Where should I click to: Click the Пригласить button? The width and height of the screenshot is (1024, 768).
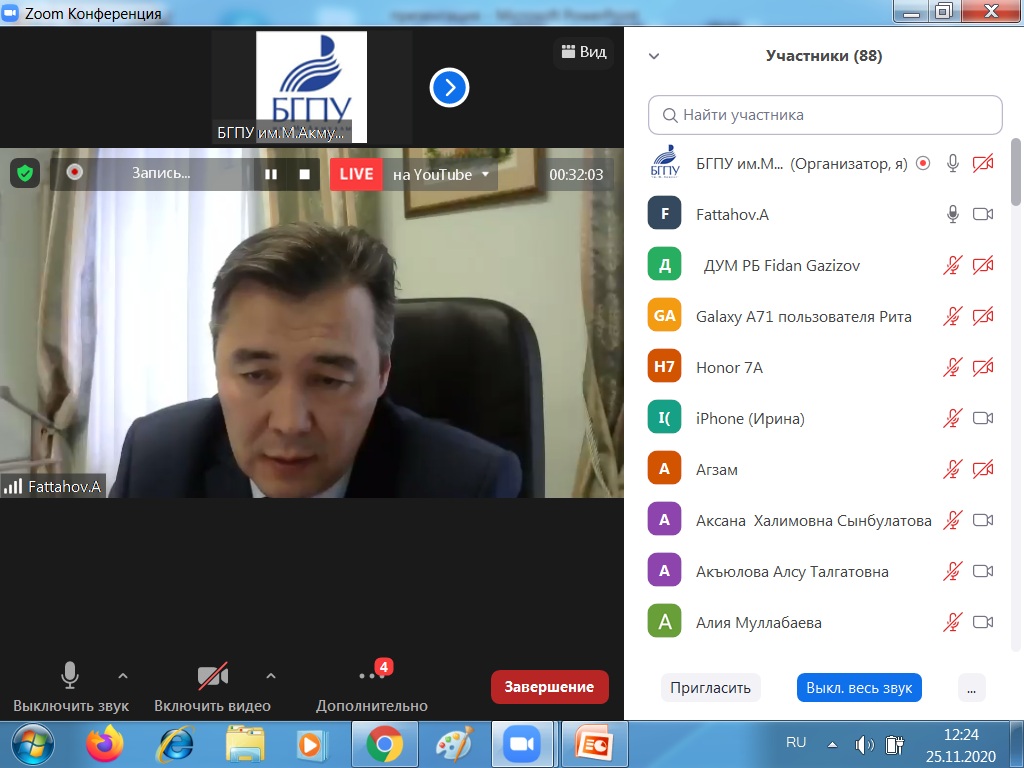coord(710,688)
